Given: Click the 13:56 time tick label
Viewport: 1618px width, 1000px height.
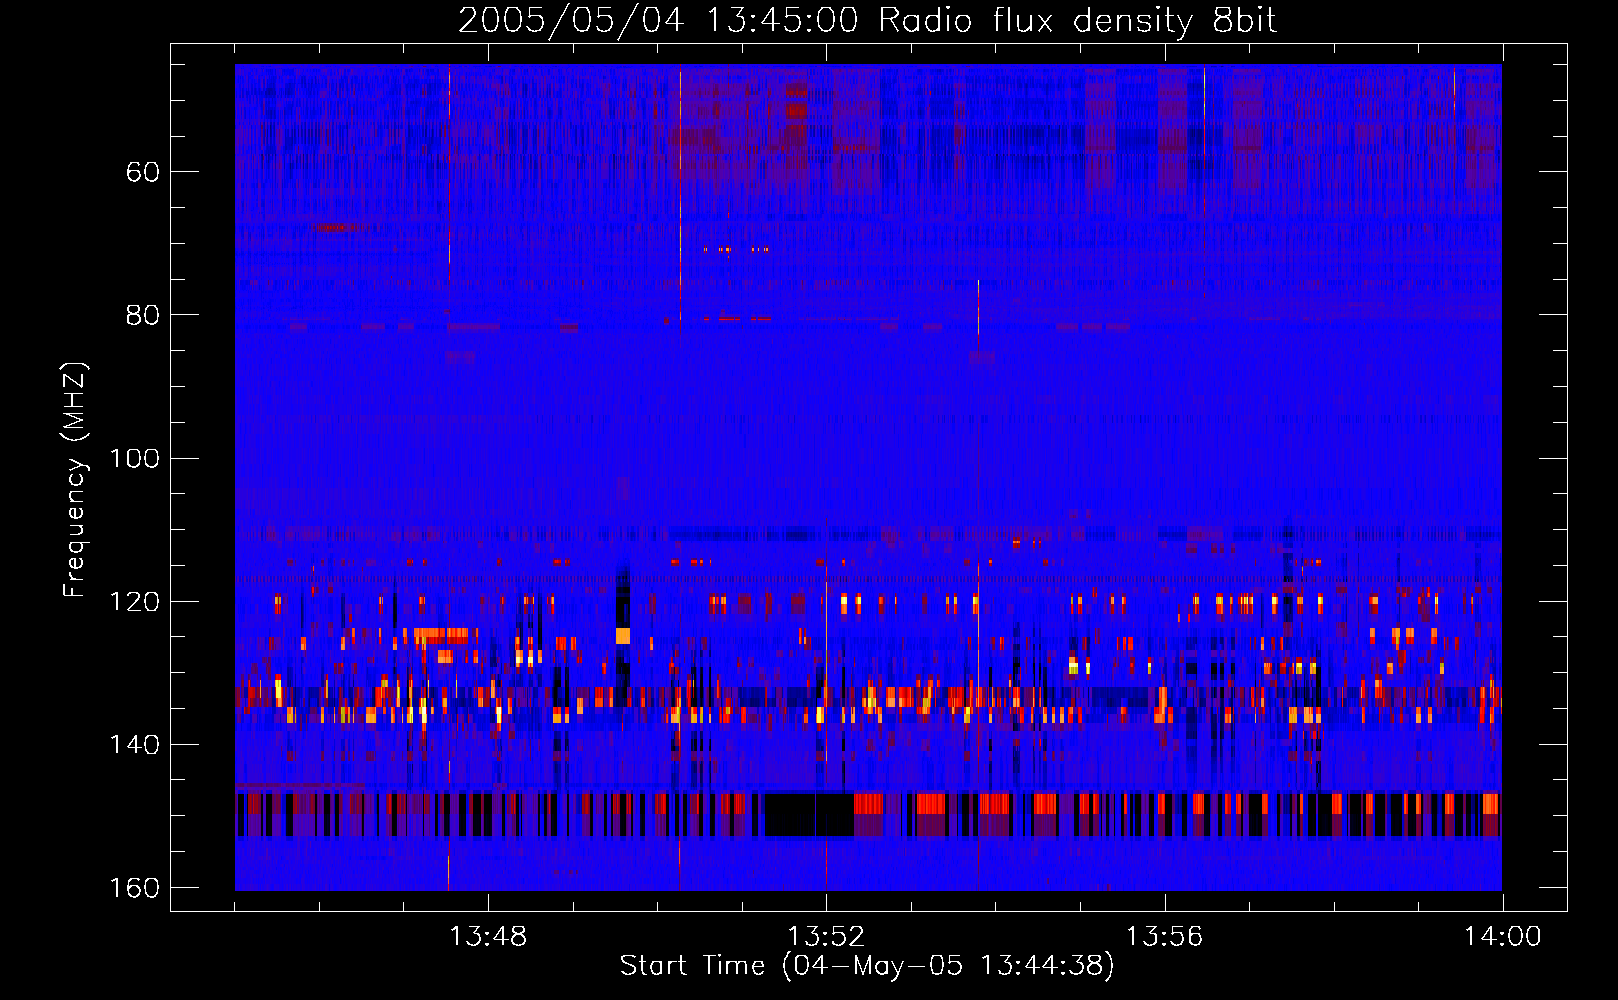Looking at the screenshot, I should pyautogui.click(x=1164, y=936).
